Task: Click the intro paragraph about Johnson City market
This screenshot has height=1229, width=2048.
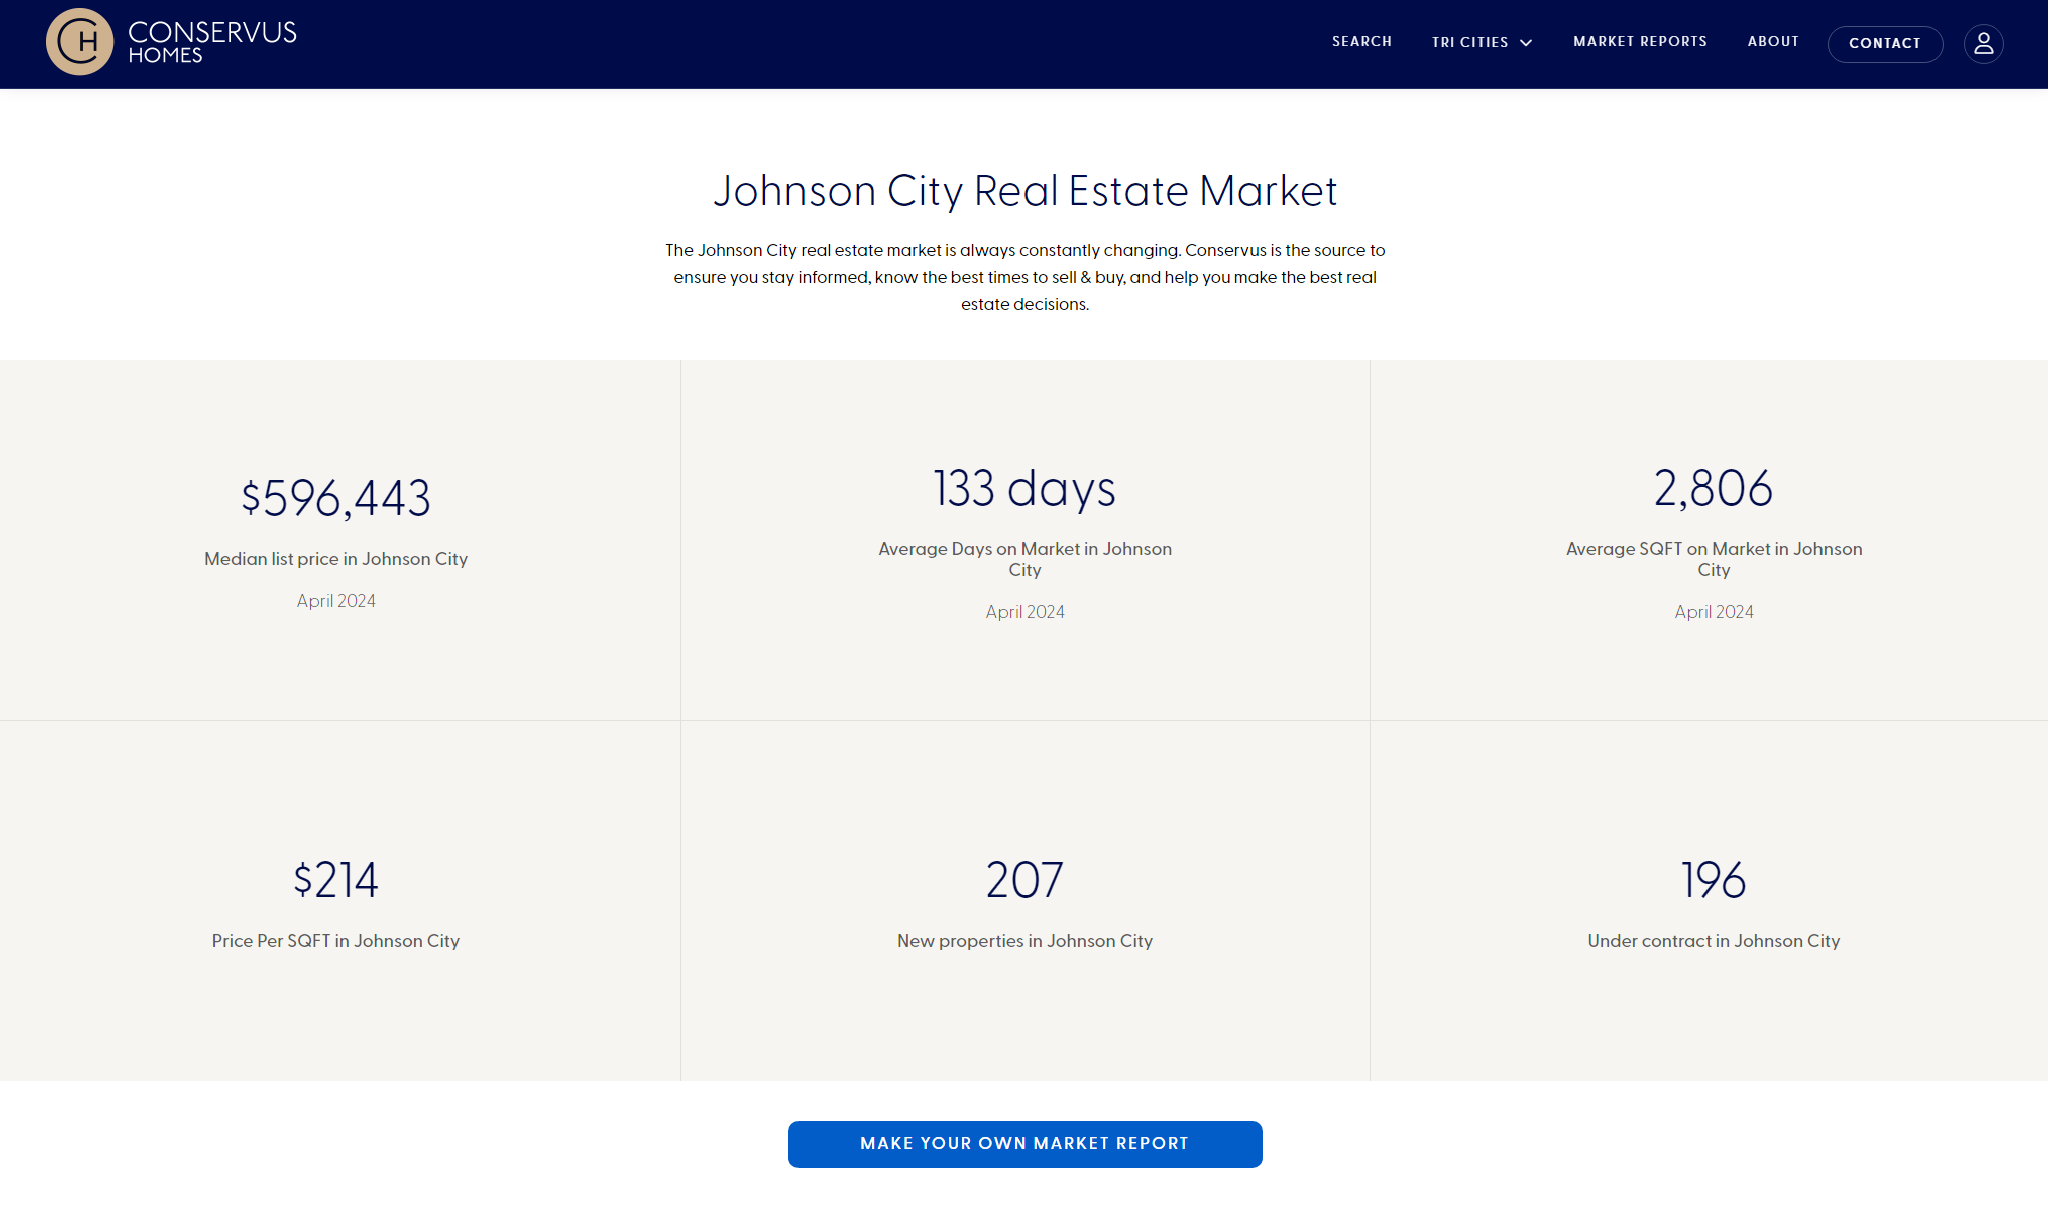Action: tap(1025, 277)
